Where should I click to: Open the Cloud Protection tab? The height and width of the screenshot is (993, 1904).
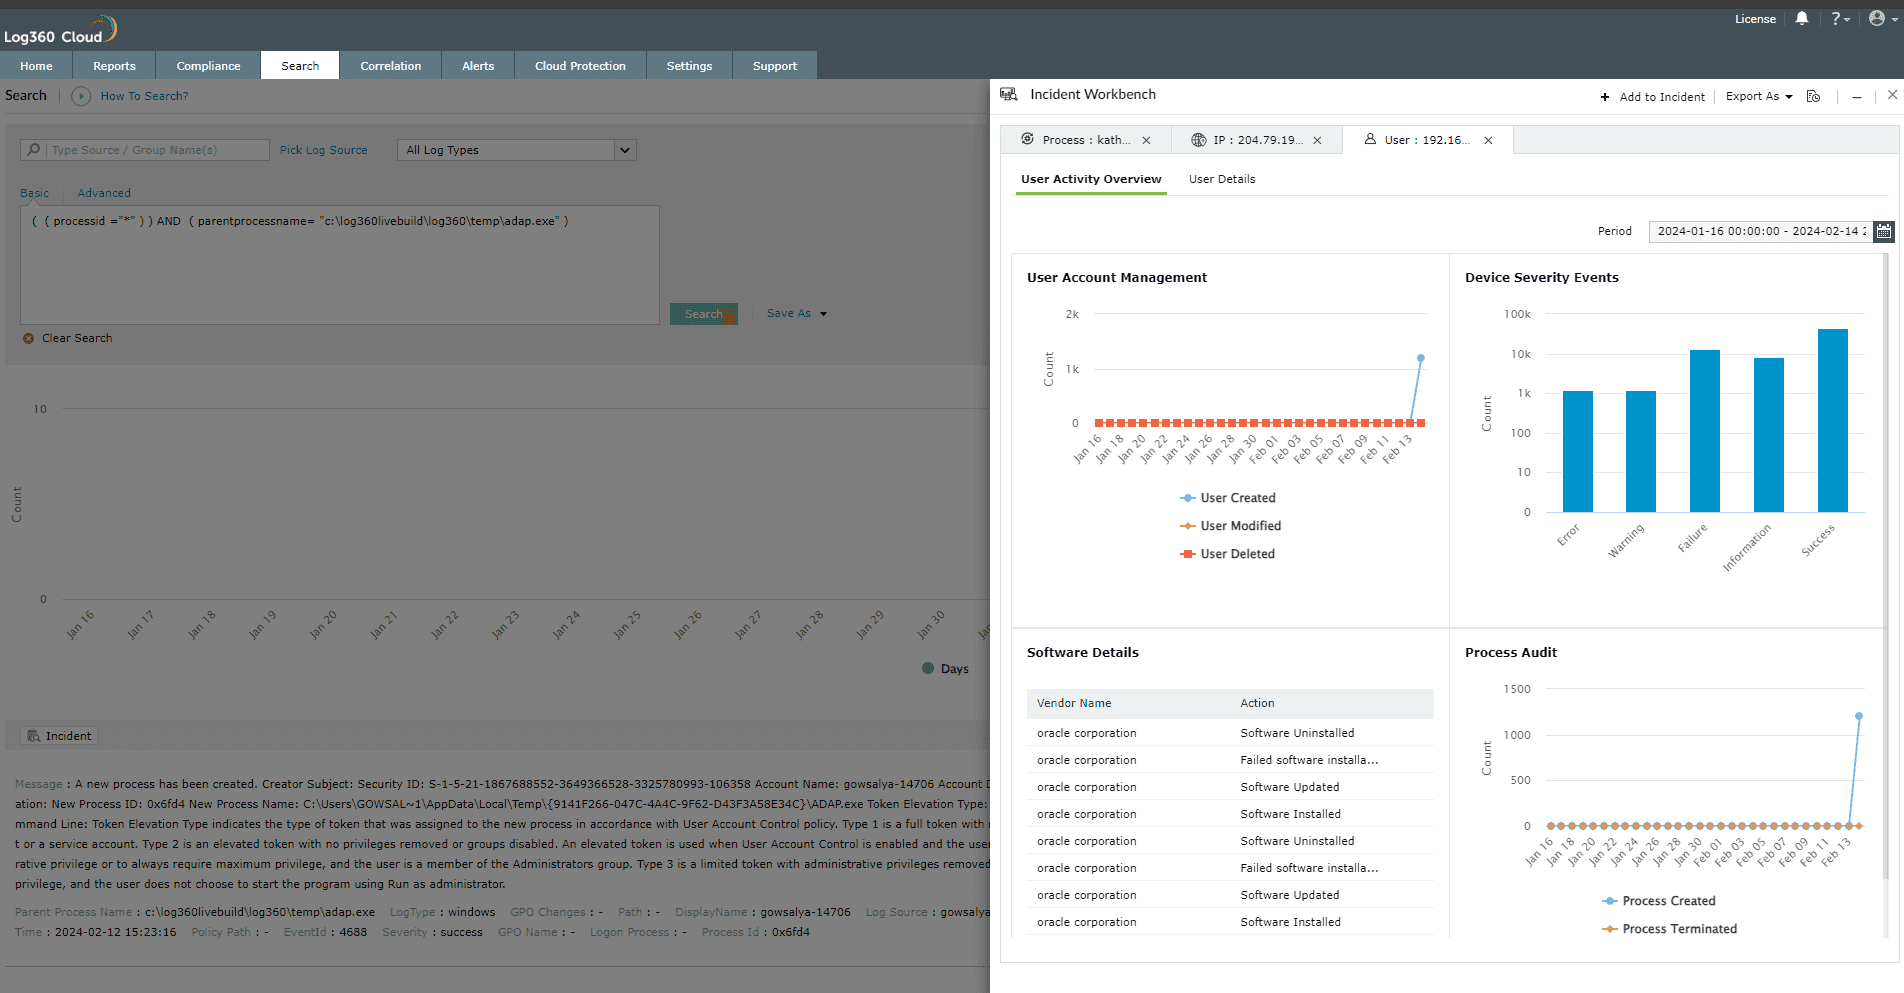click(x=580, y=66)
